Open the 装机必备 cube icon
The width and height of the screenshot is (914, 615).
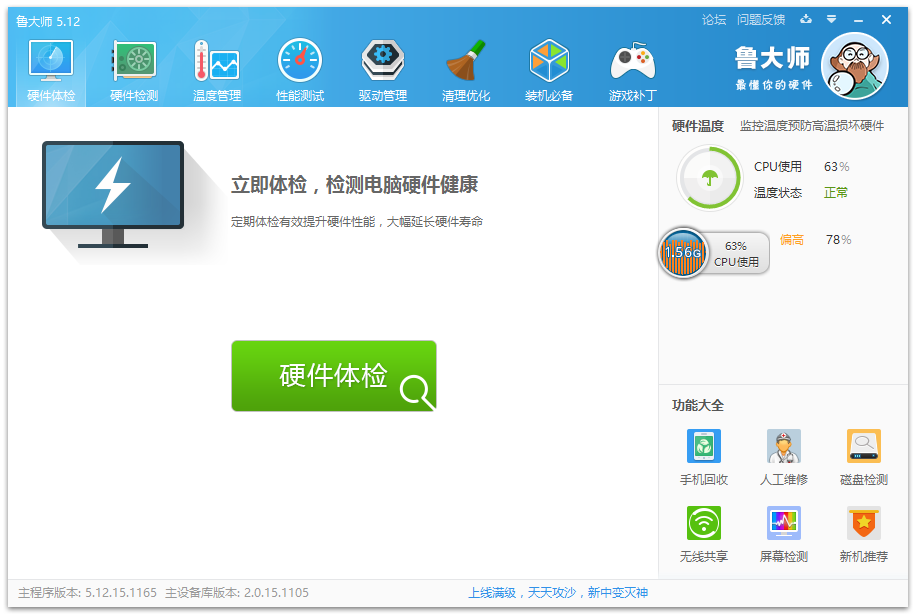(x=549, y=60)
